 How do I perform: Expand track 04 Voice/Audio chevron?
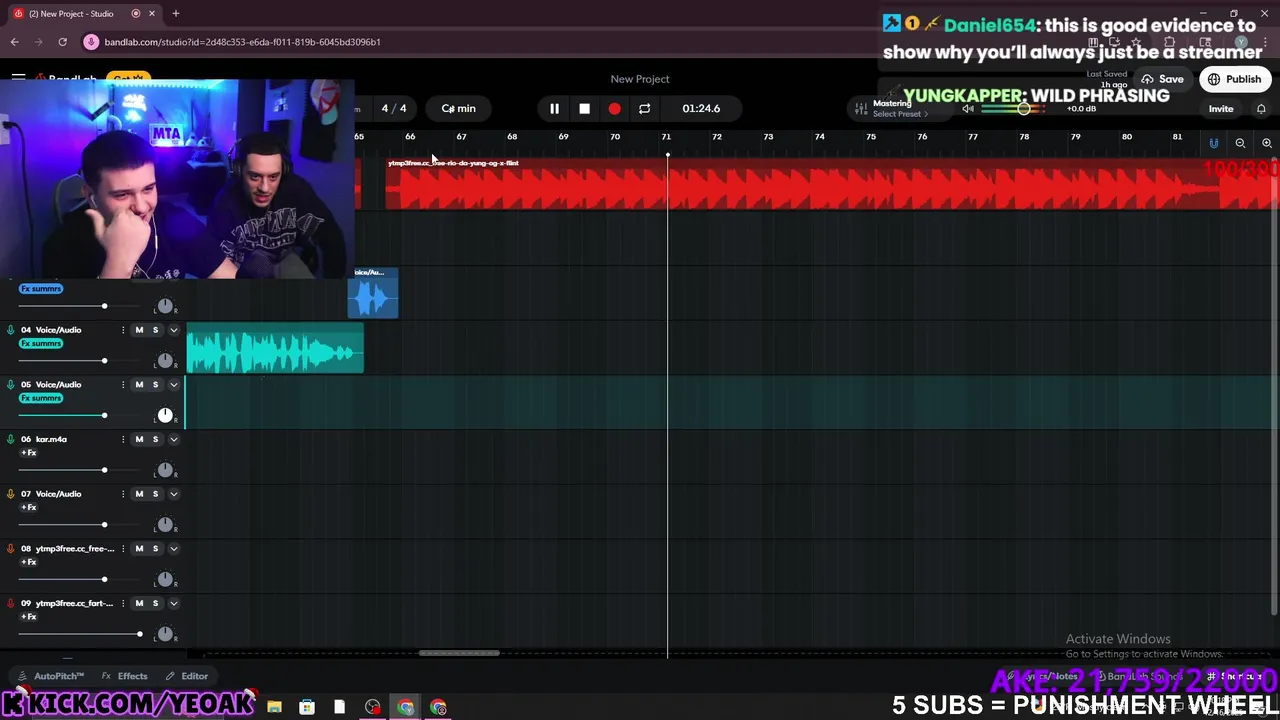(x=173, y=330)
